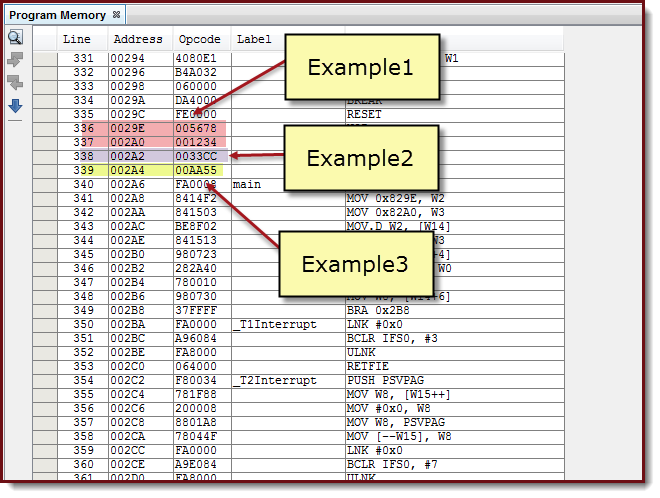Click the RETFIE instruction at line 353
Screen dimensions: 660x498
point(367,366)
